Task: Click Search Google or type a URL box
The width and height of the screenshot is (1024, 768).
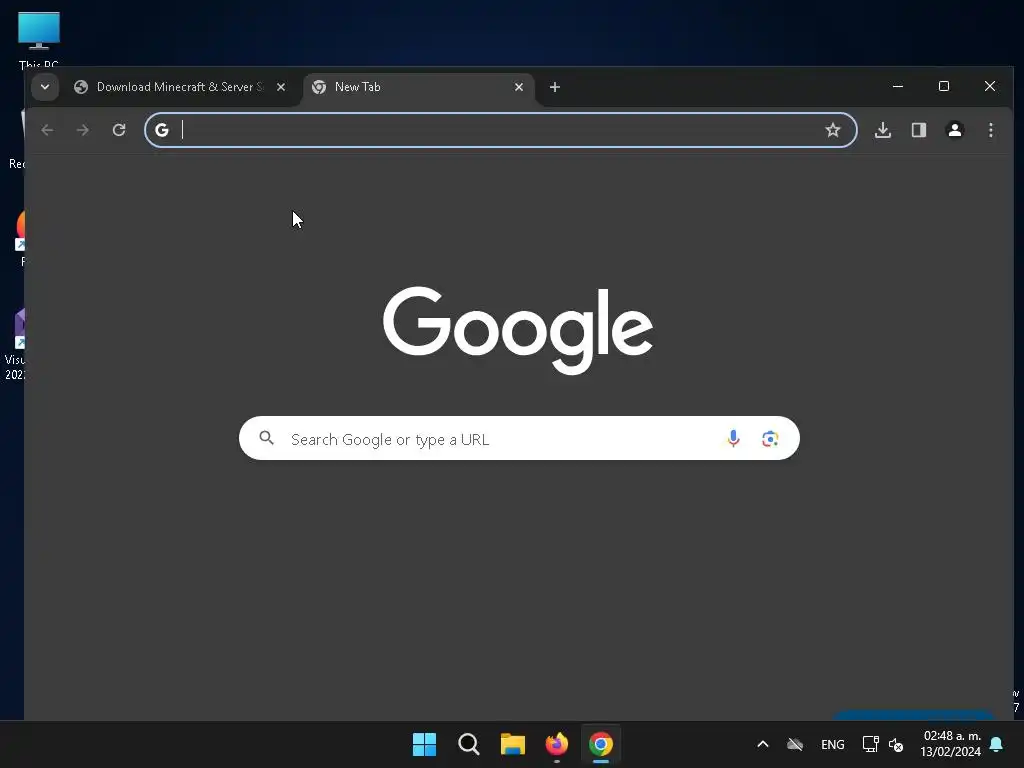Action: point(519,438)
